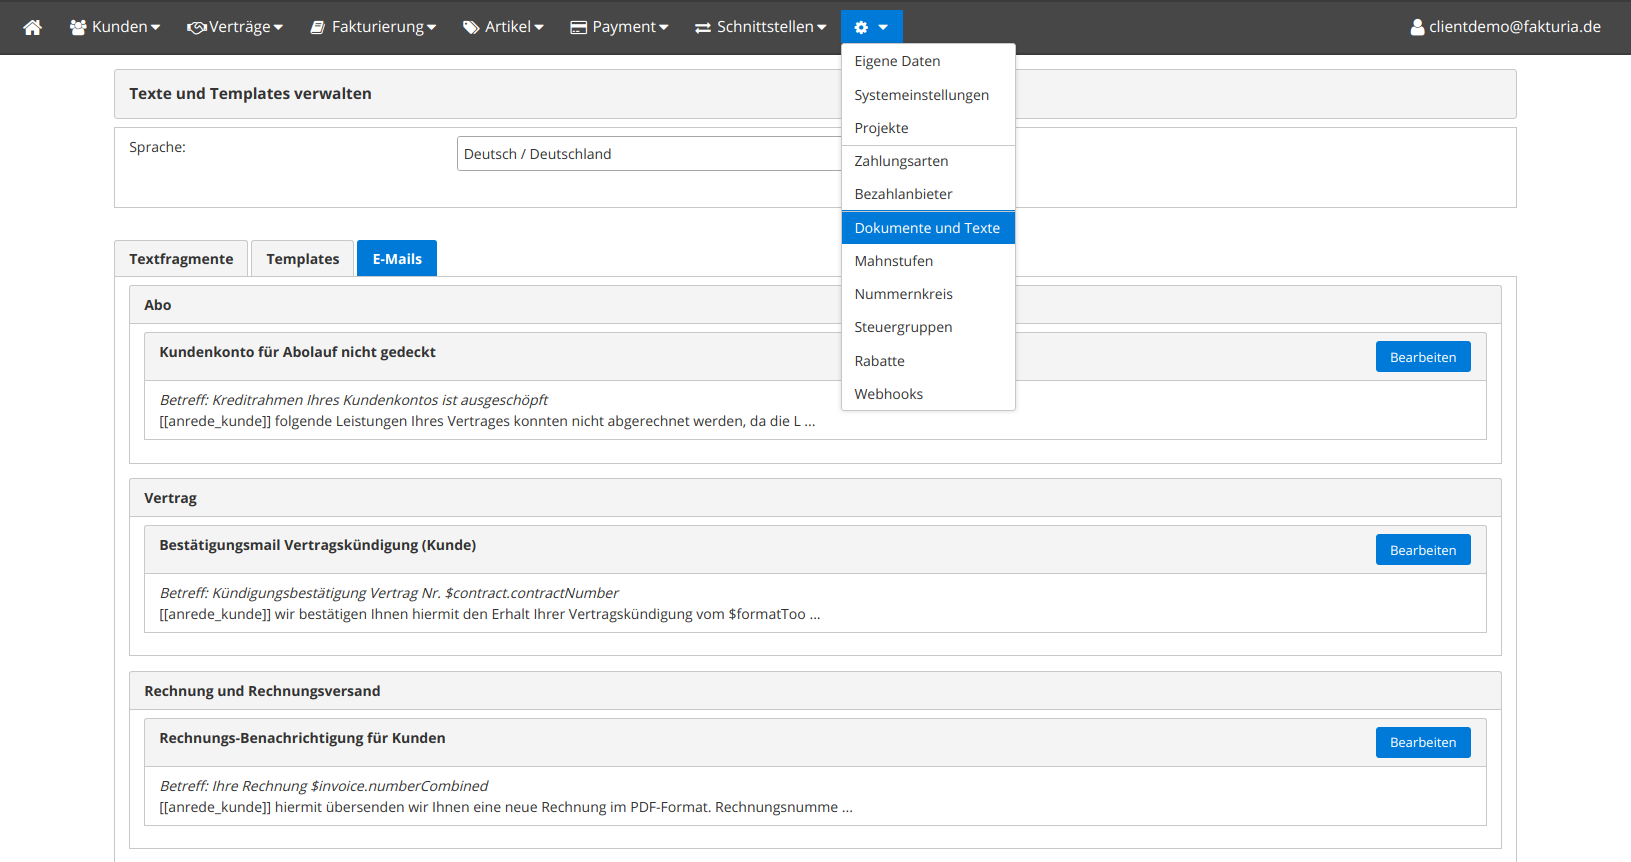
Task: Select Dokumente und Texte menu entry
Action: click(x=927, y=228)
